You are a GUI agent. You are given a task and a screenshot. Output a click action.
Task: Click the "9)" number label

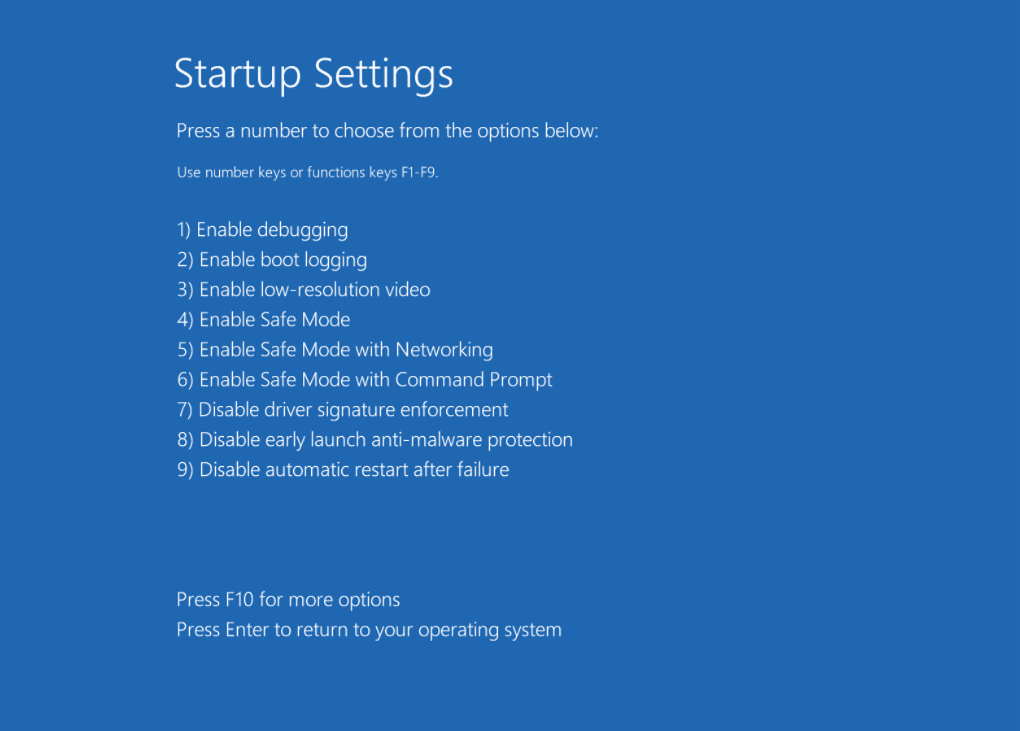click(x=183, y=469)
